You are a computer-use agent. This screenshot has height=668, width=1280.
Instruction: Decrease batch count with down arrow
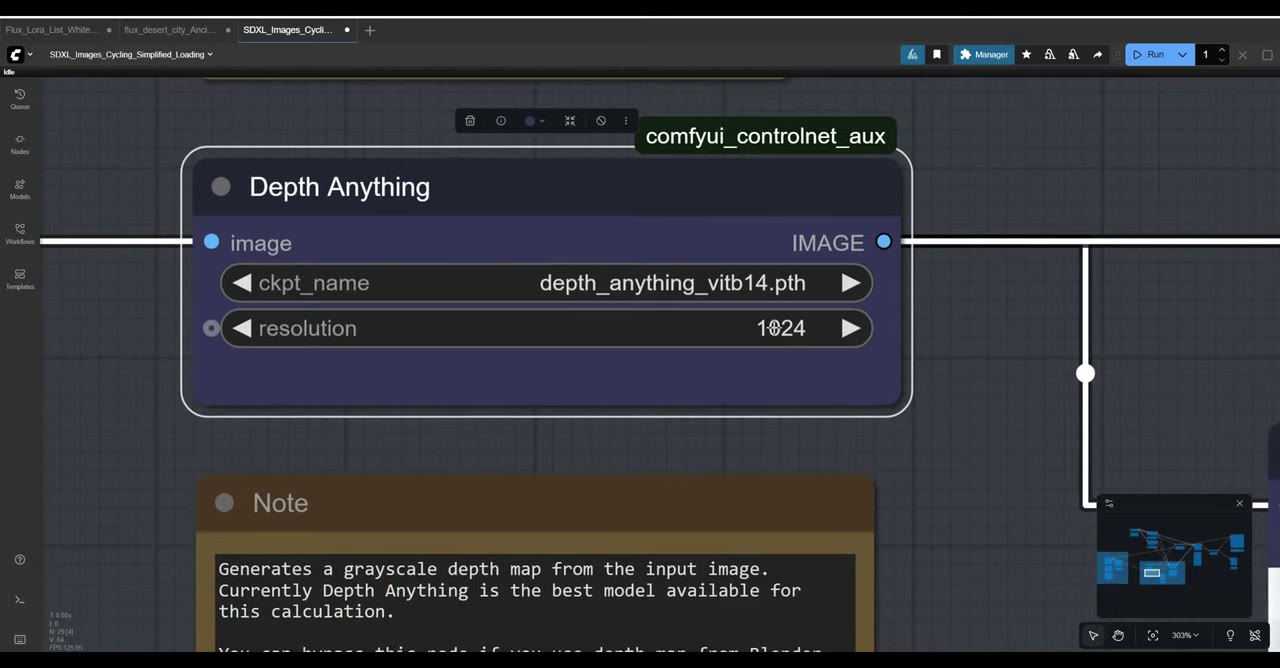pos(1221,60)
